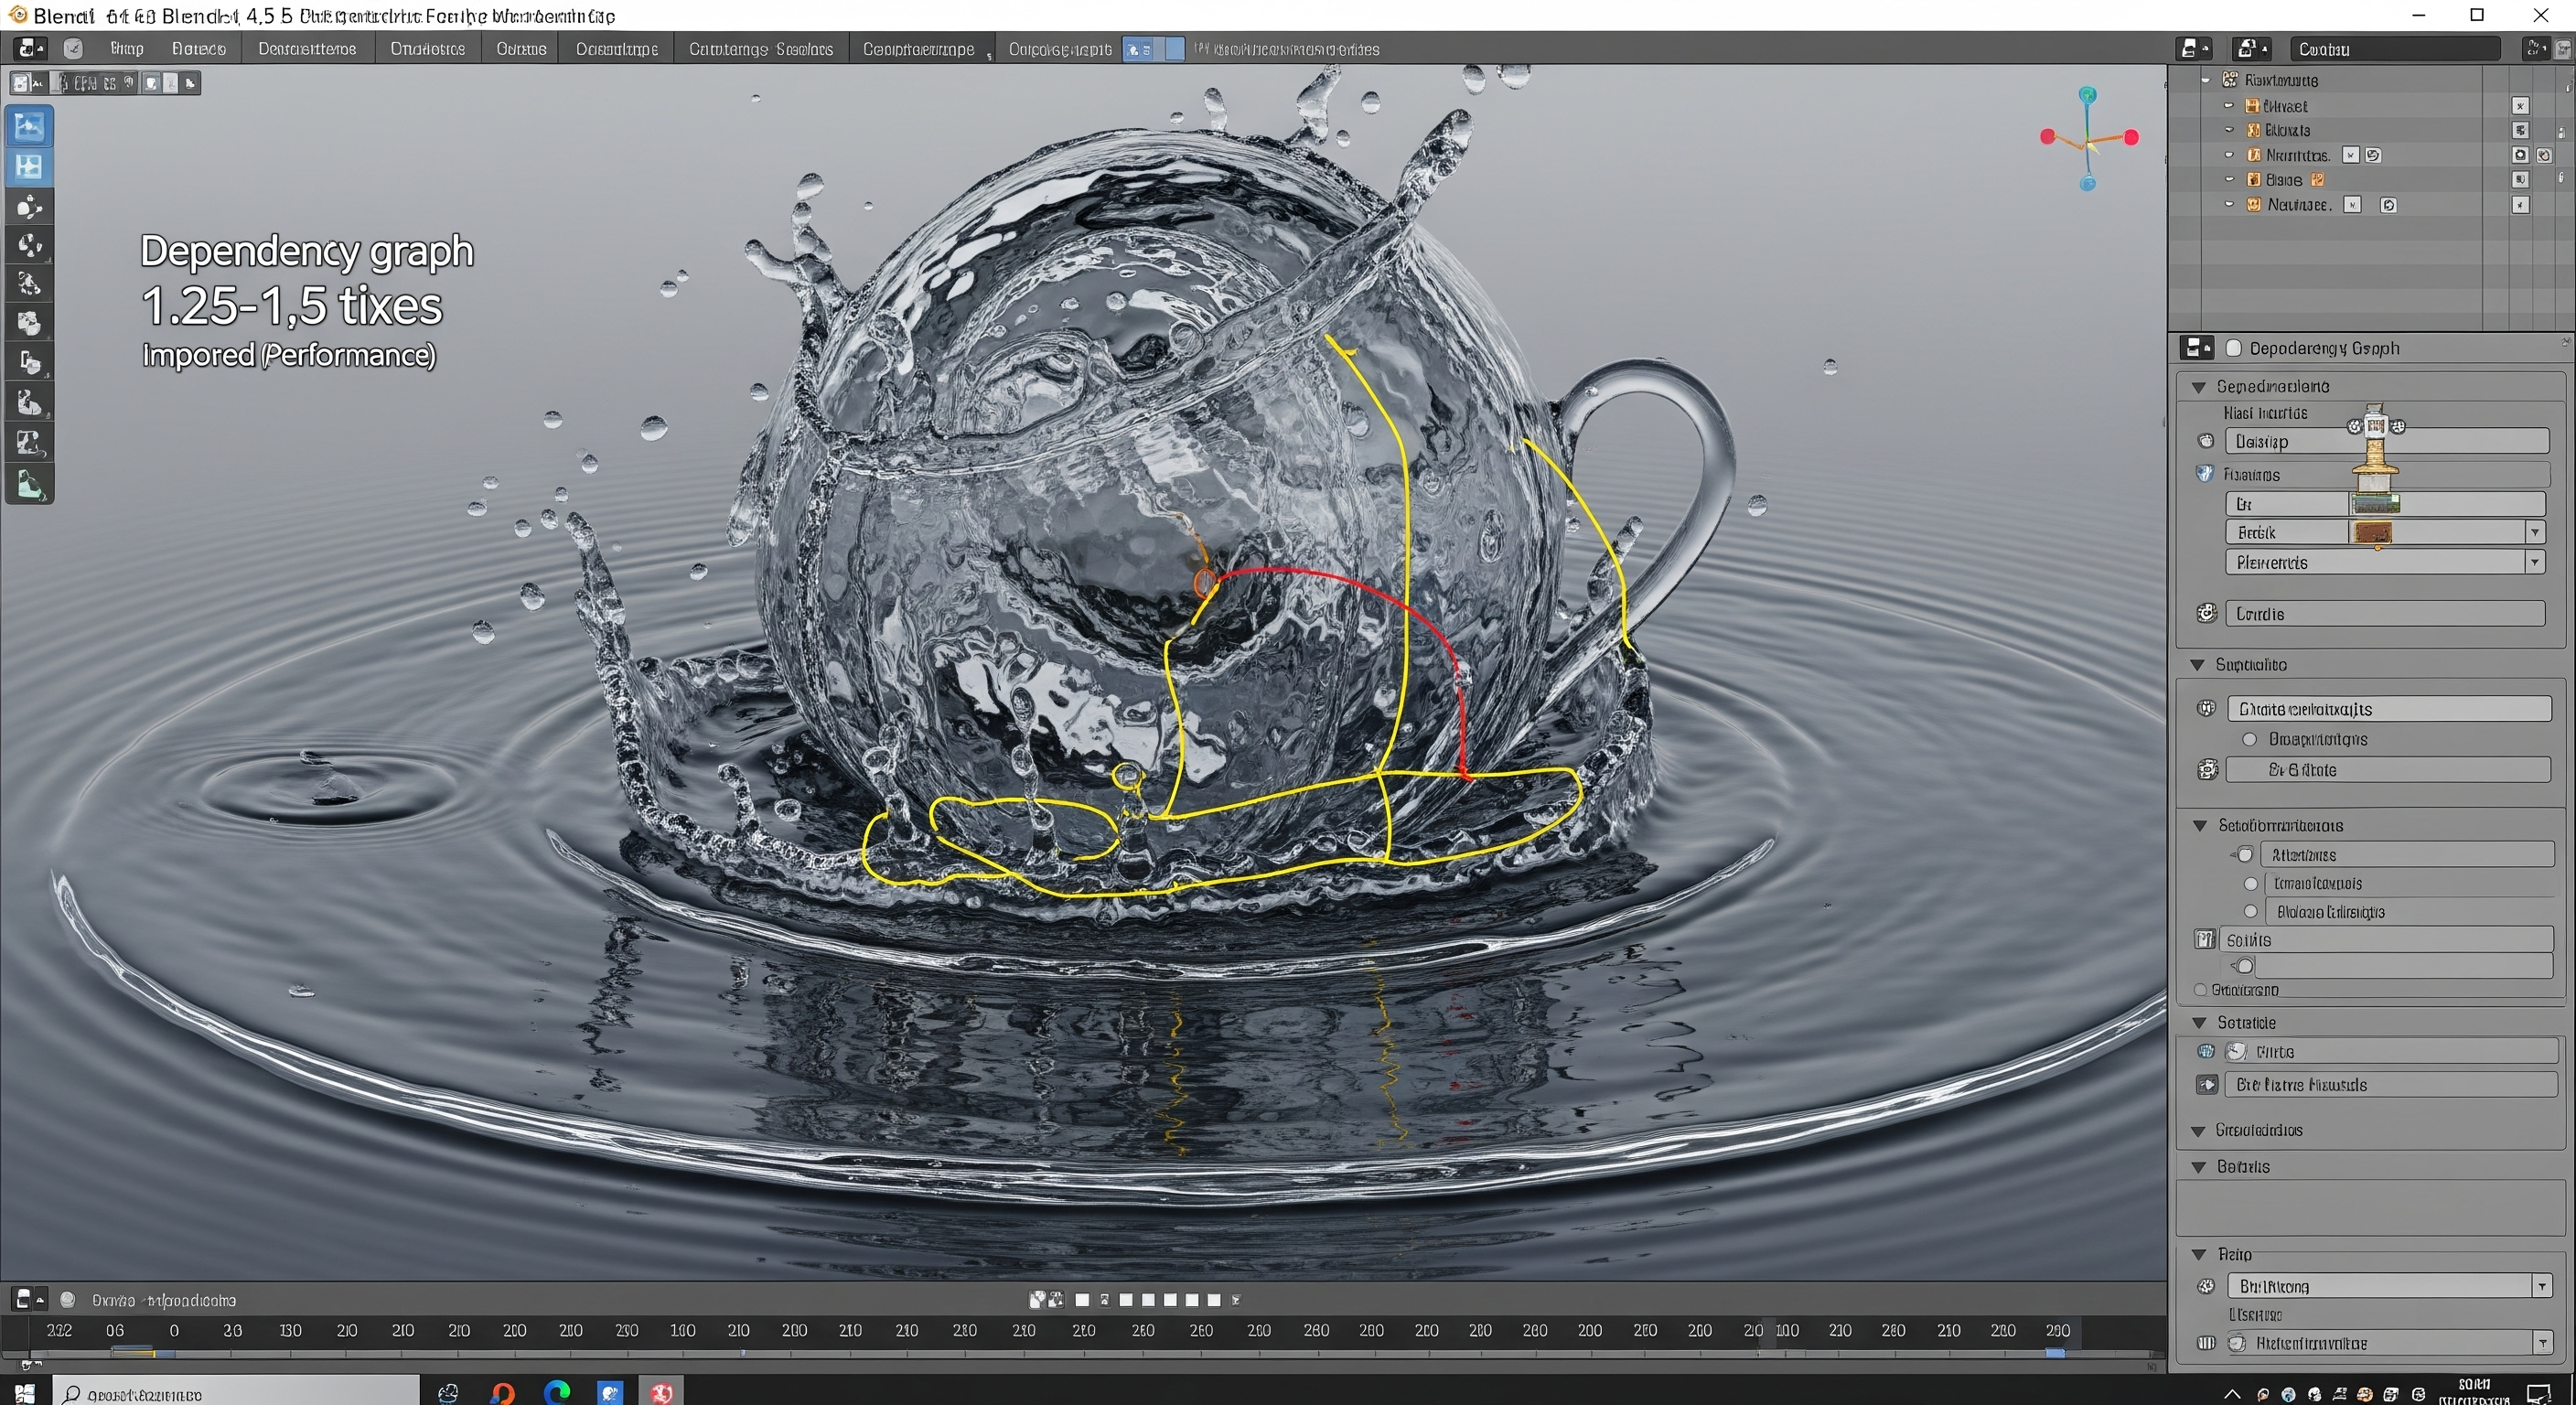The height and width of the screenshot is (1405, 2576).
Task: Toggle the Attributes option under Transformations
Action: (x=2245, y=854)
